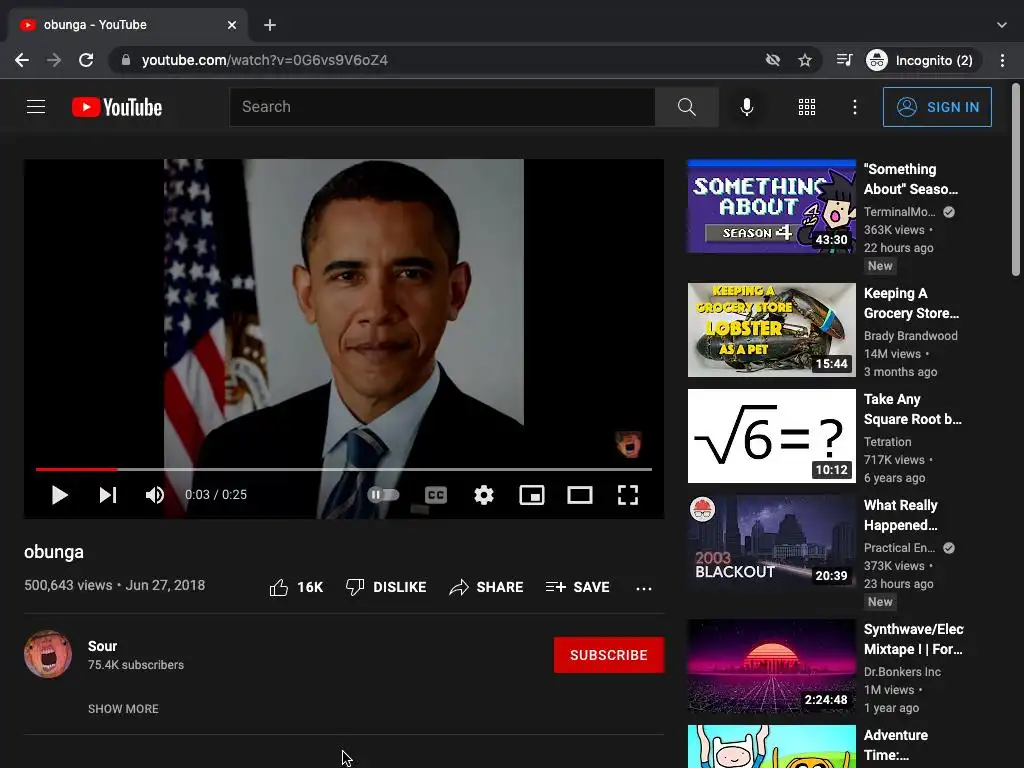
Task: Open the Something About Season 4 thumbnail
Action: [x=772, y=206]
